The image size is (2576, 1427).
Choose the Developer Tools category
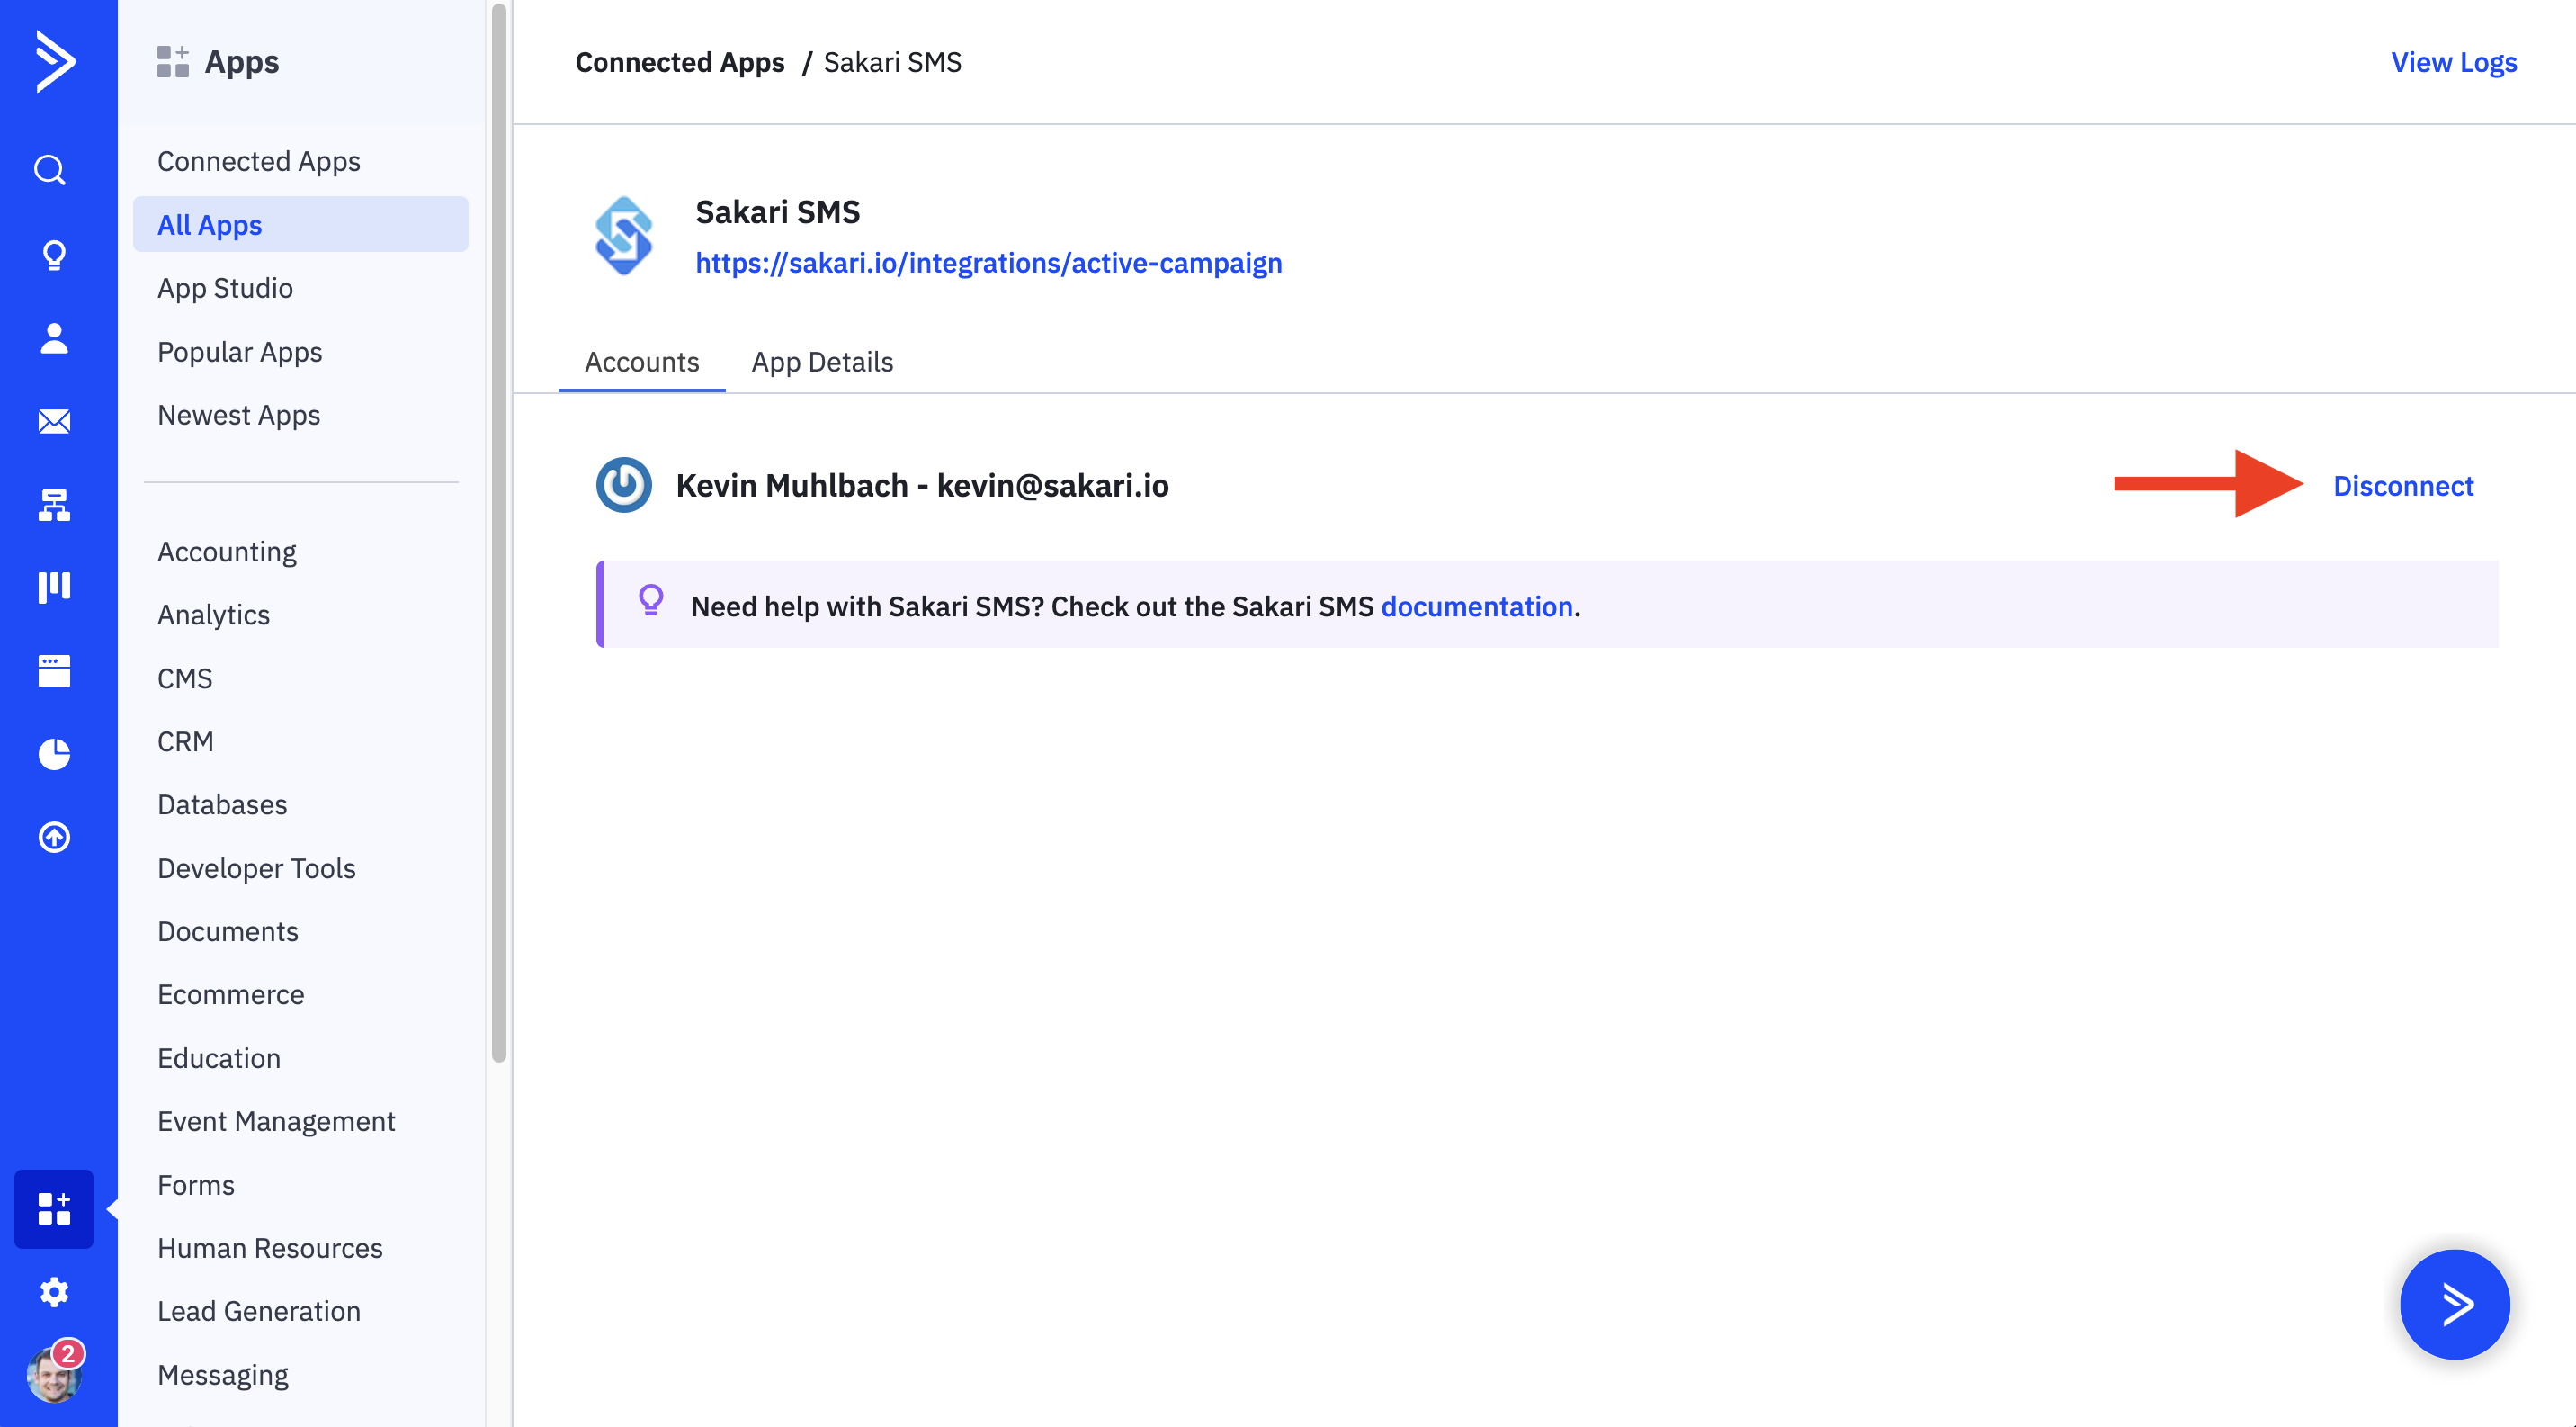point(256,868)
